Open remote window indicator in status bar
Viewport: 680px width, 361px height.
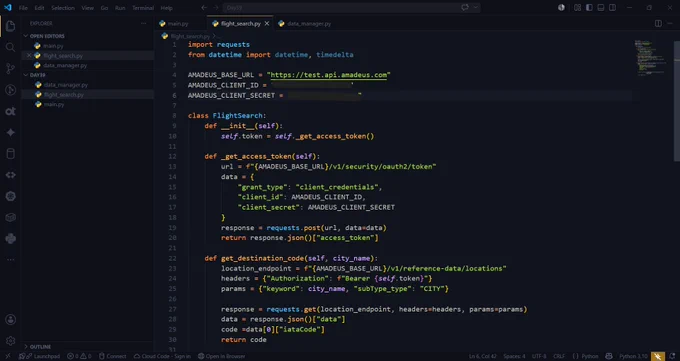pyautogui.click(x=8, y=356)
